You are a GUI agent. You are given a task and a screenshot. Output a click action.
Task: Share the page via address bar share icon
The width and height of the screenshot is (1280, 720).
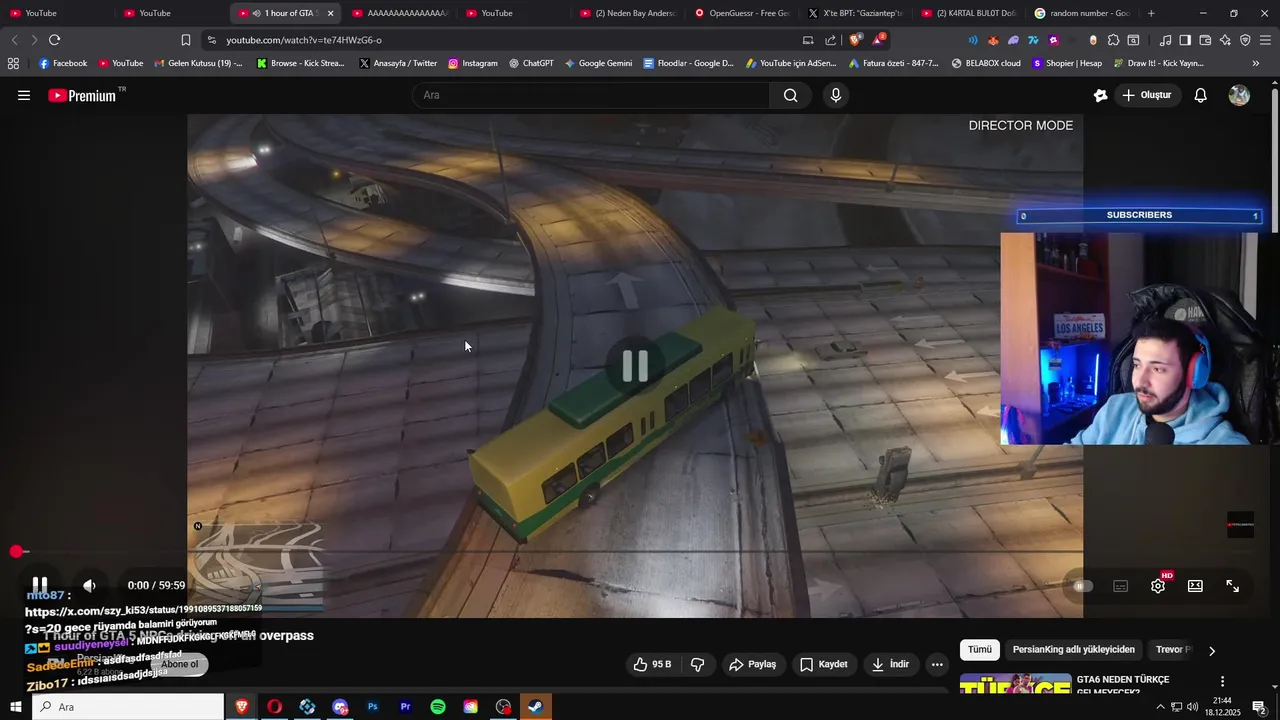(x=831, y=40)
